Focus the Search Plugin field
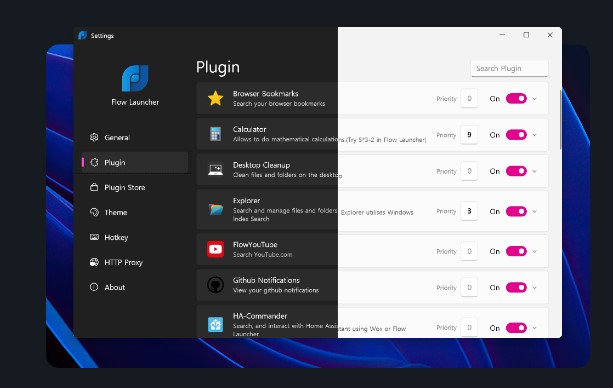 click(x=509, y=68)
